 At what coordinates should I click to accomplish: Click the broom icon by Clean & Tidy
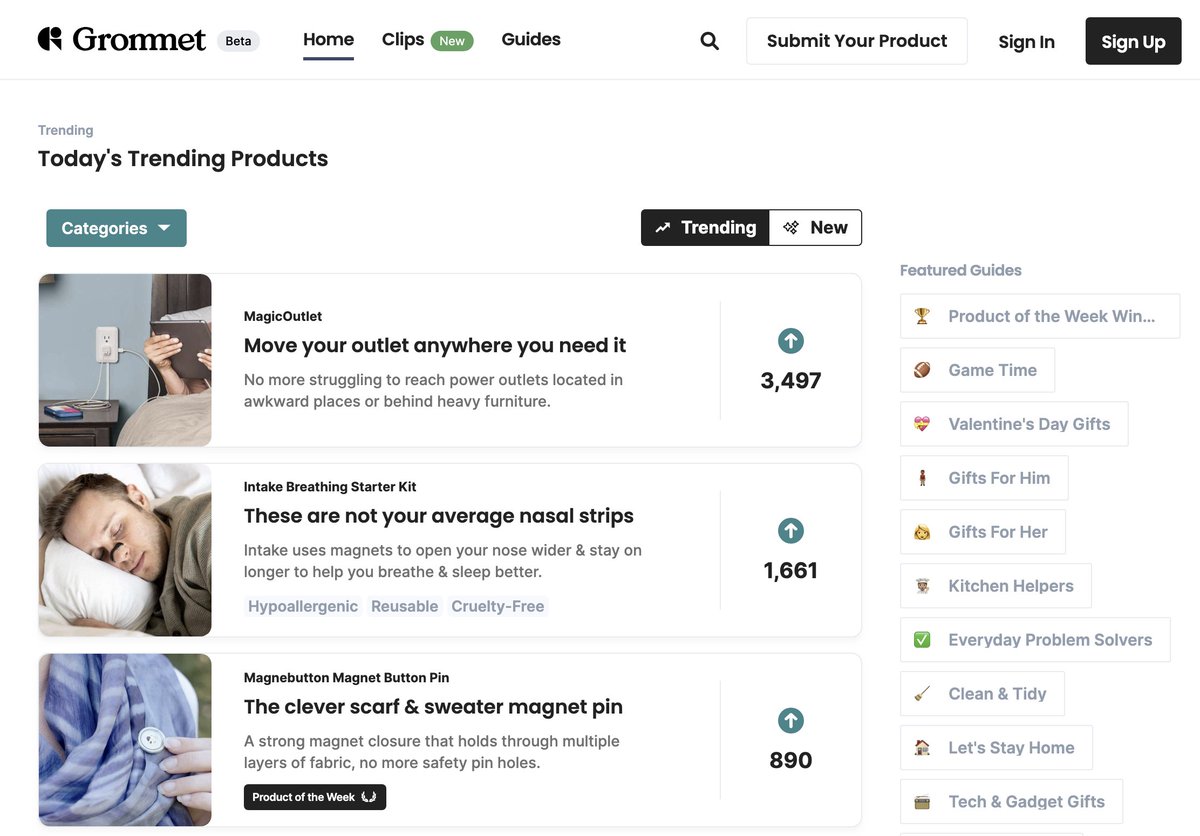[x=922, y=694]
